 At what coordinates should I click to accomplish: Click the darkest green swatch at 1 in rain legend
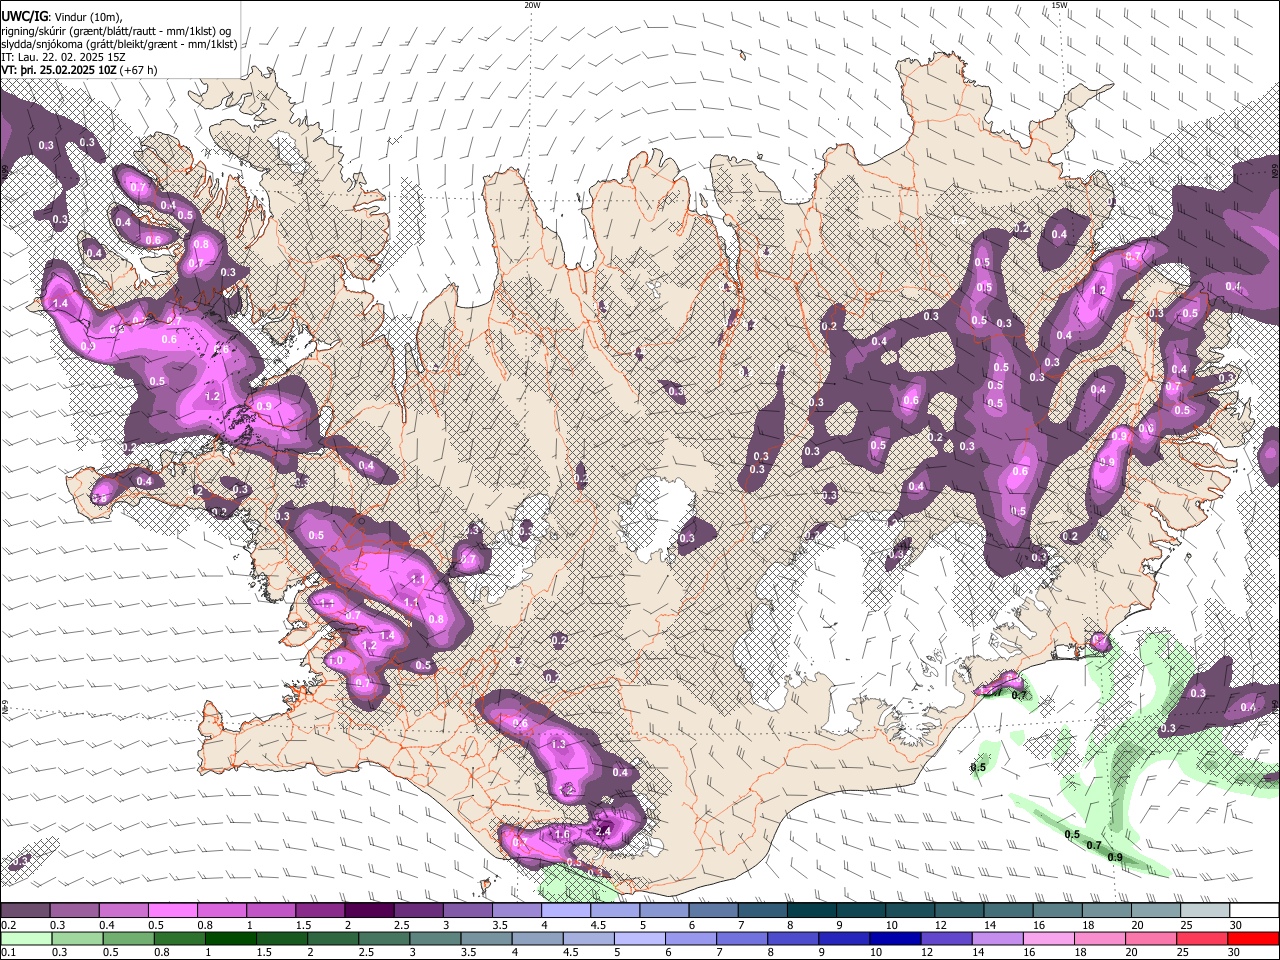click(230, 938)
